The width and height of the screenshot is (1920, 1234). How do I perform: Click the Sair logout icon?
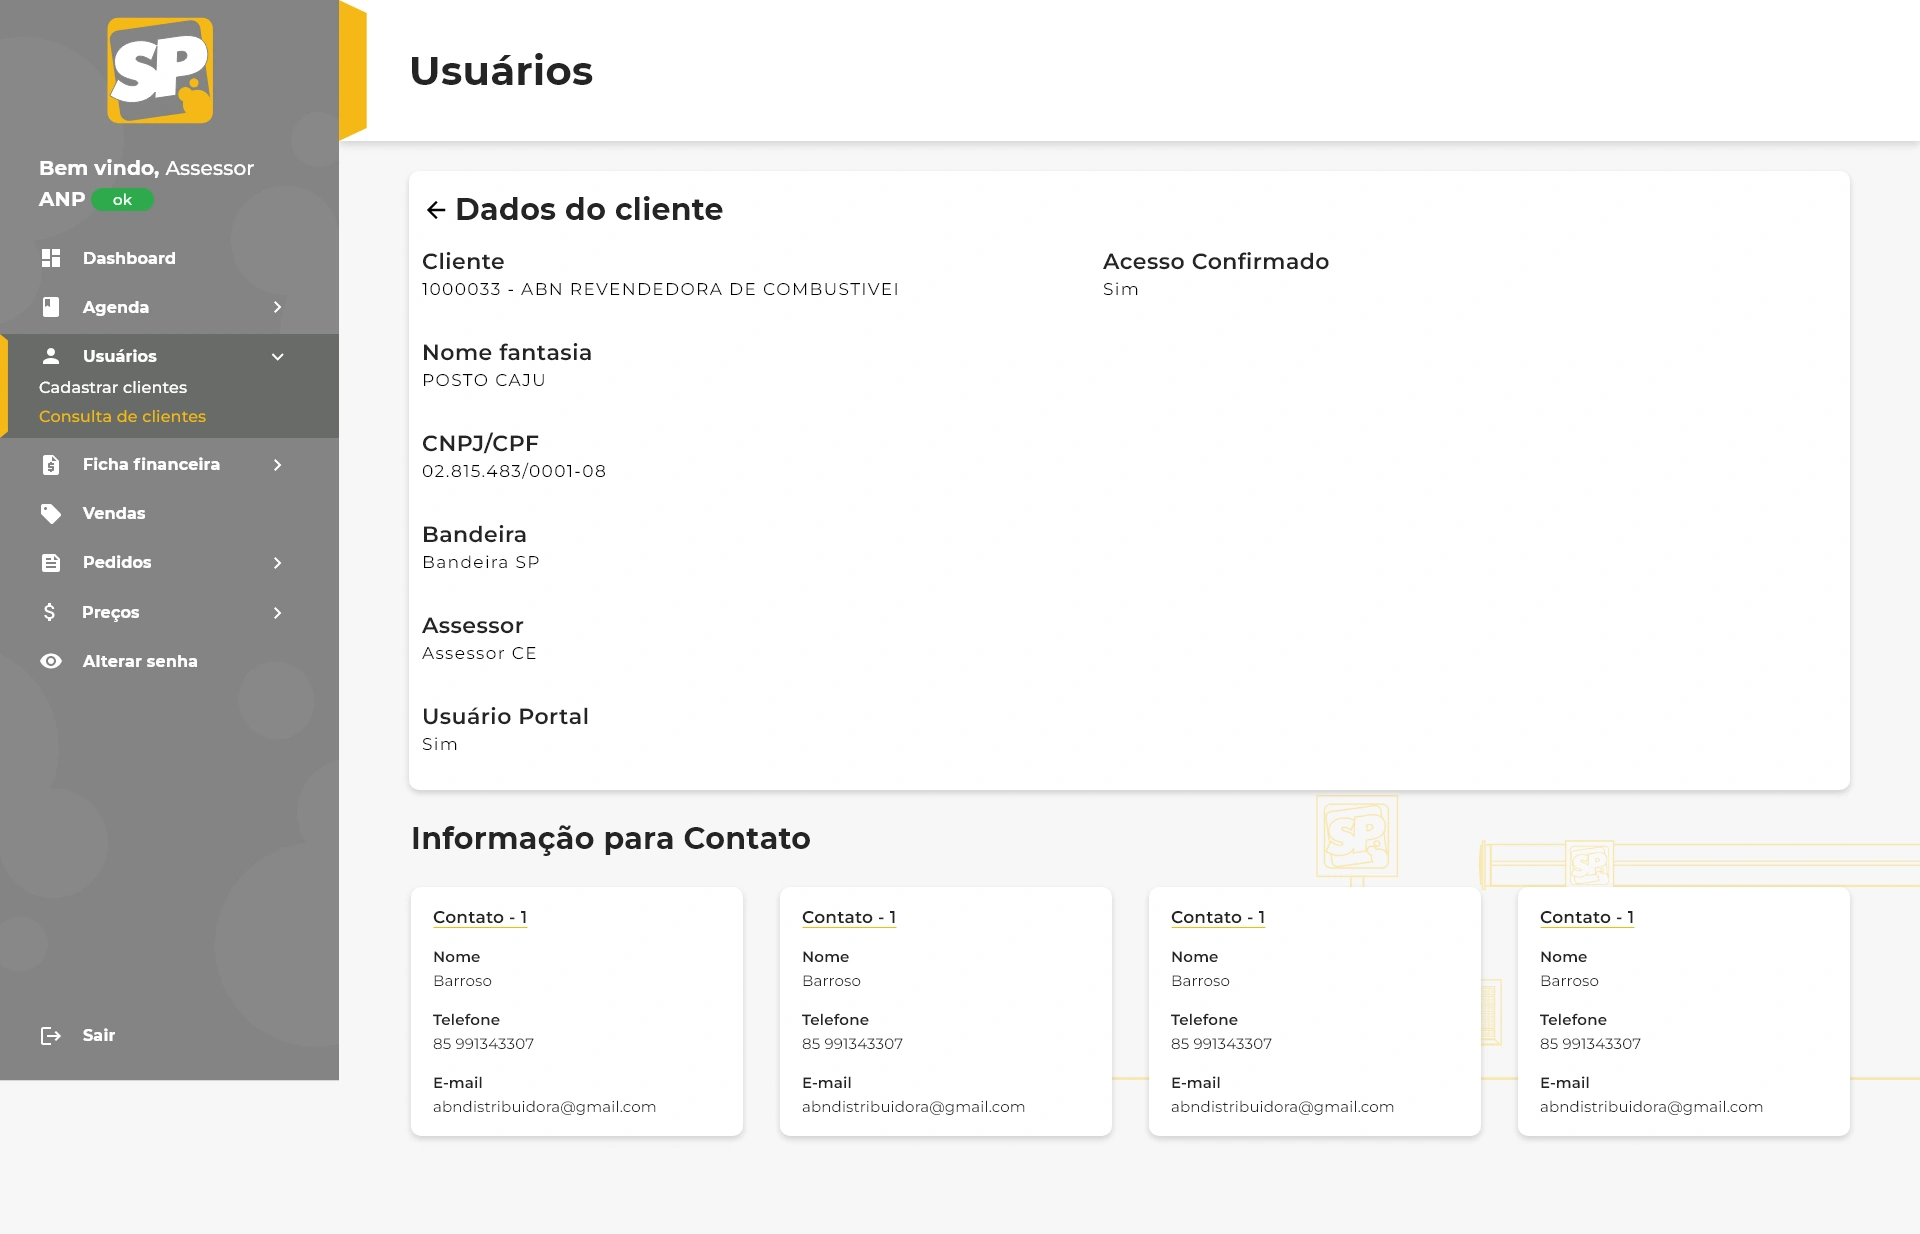click(51, 1036)
